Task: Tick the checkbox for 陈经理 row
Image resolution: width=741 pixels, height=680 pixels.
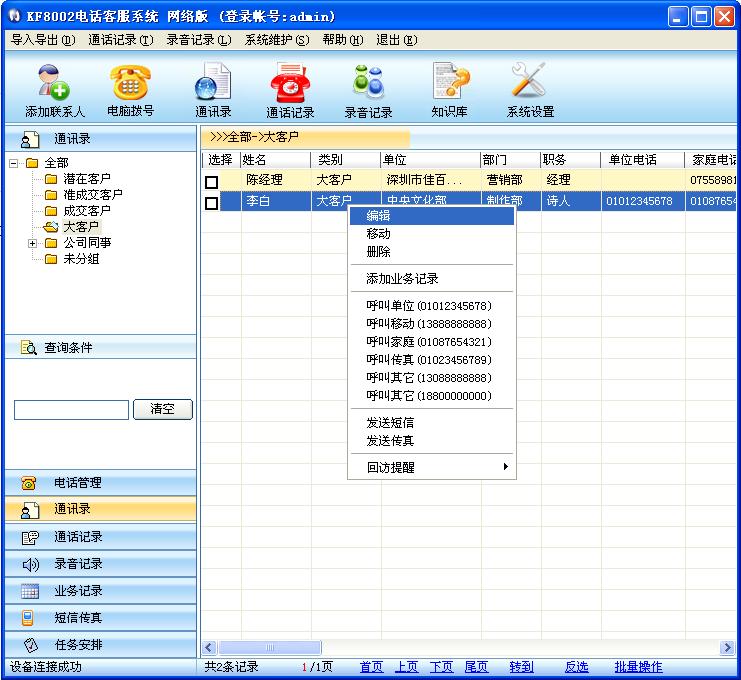Action: (x=212, y=182)
